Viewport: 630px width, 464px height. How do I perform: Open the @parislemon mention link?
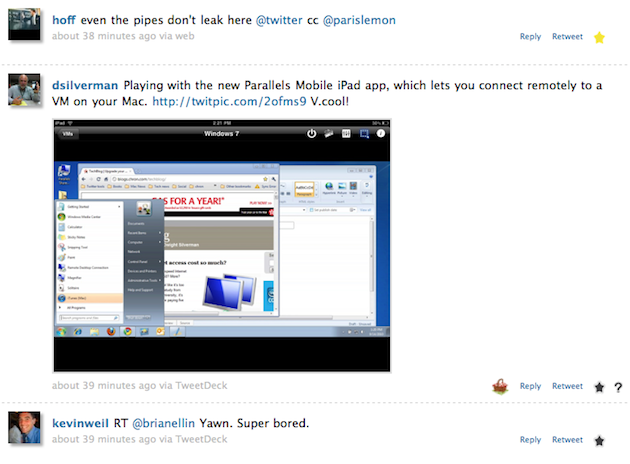[x=359, y=20]
